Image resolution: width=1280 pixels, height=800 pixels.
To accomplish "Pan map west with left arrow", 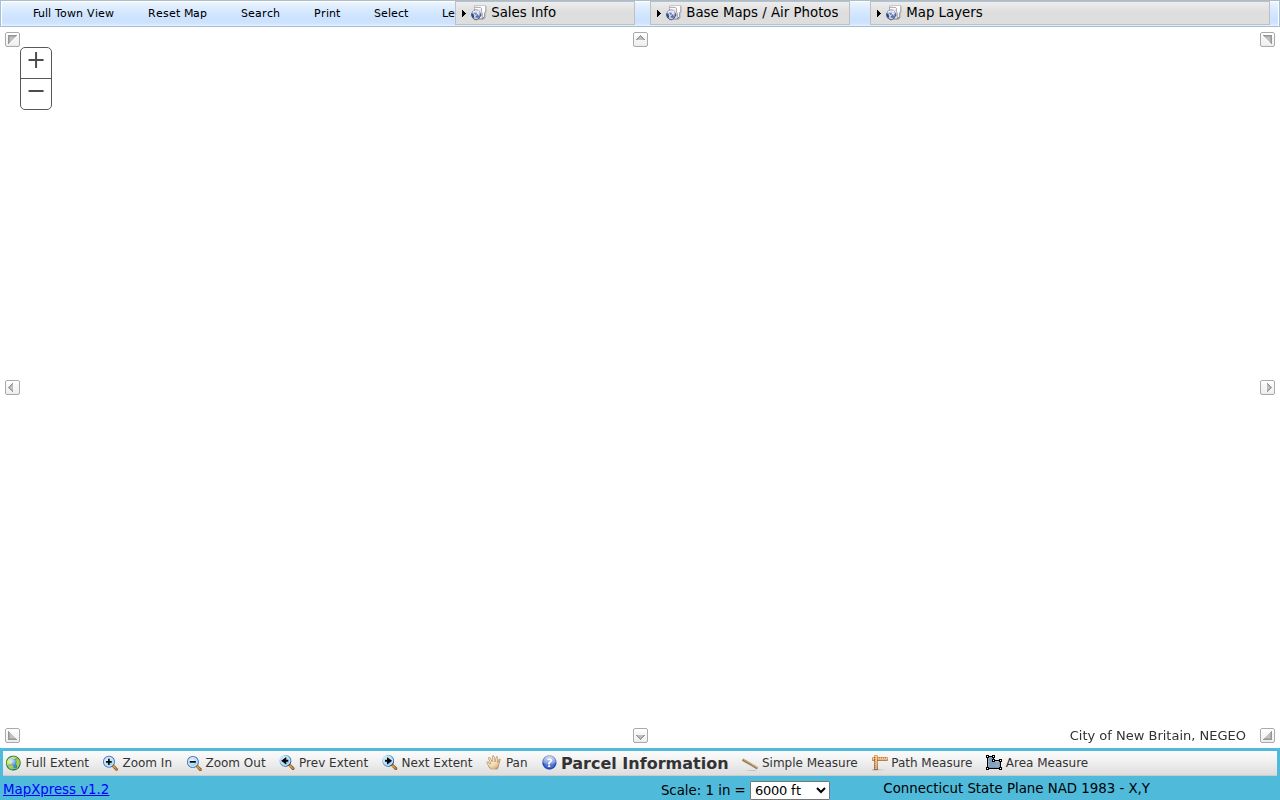I will point(12,387).
